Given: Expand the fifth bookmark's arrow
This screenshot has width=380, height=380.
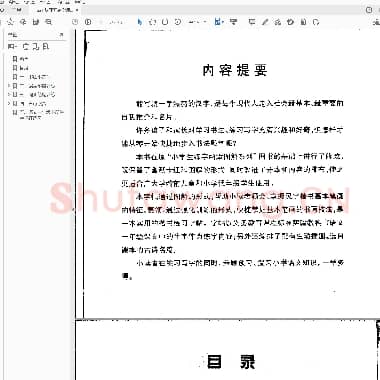Looking at the screenshot, I should click(9, 95).
